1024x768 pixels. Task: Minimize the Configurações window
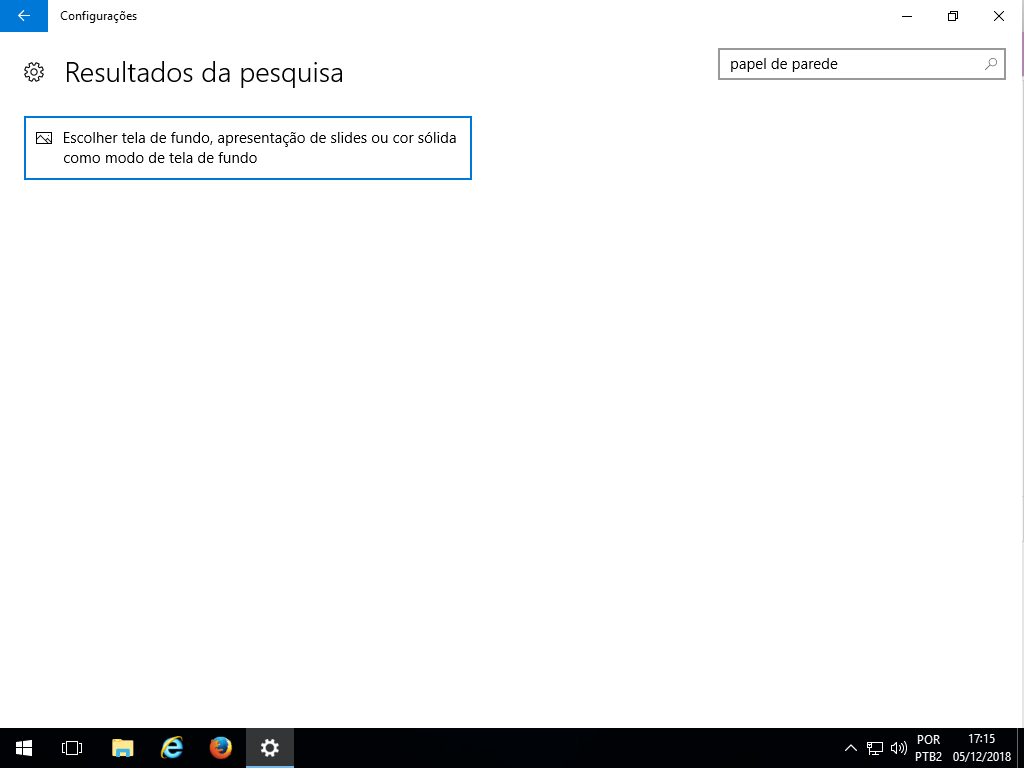click(x=907, y=16)
